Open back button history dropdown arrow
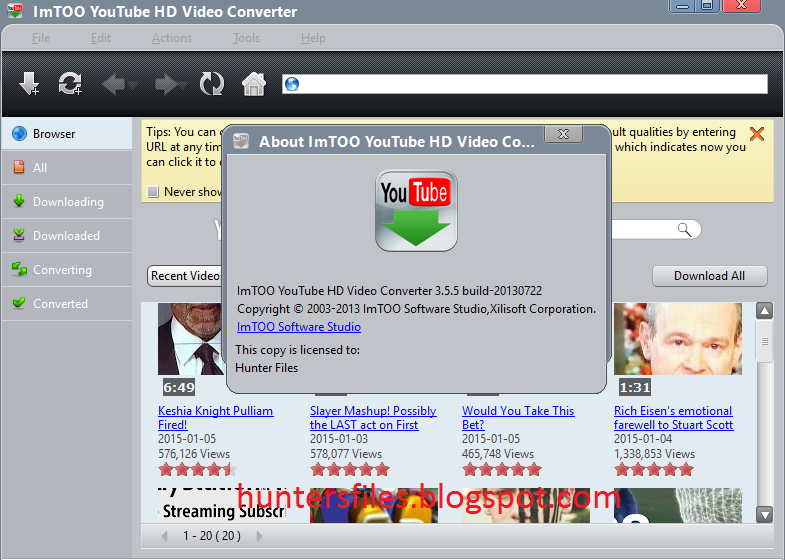This screenshot has height=560, width=785. (x=132, y=85)
